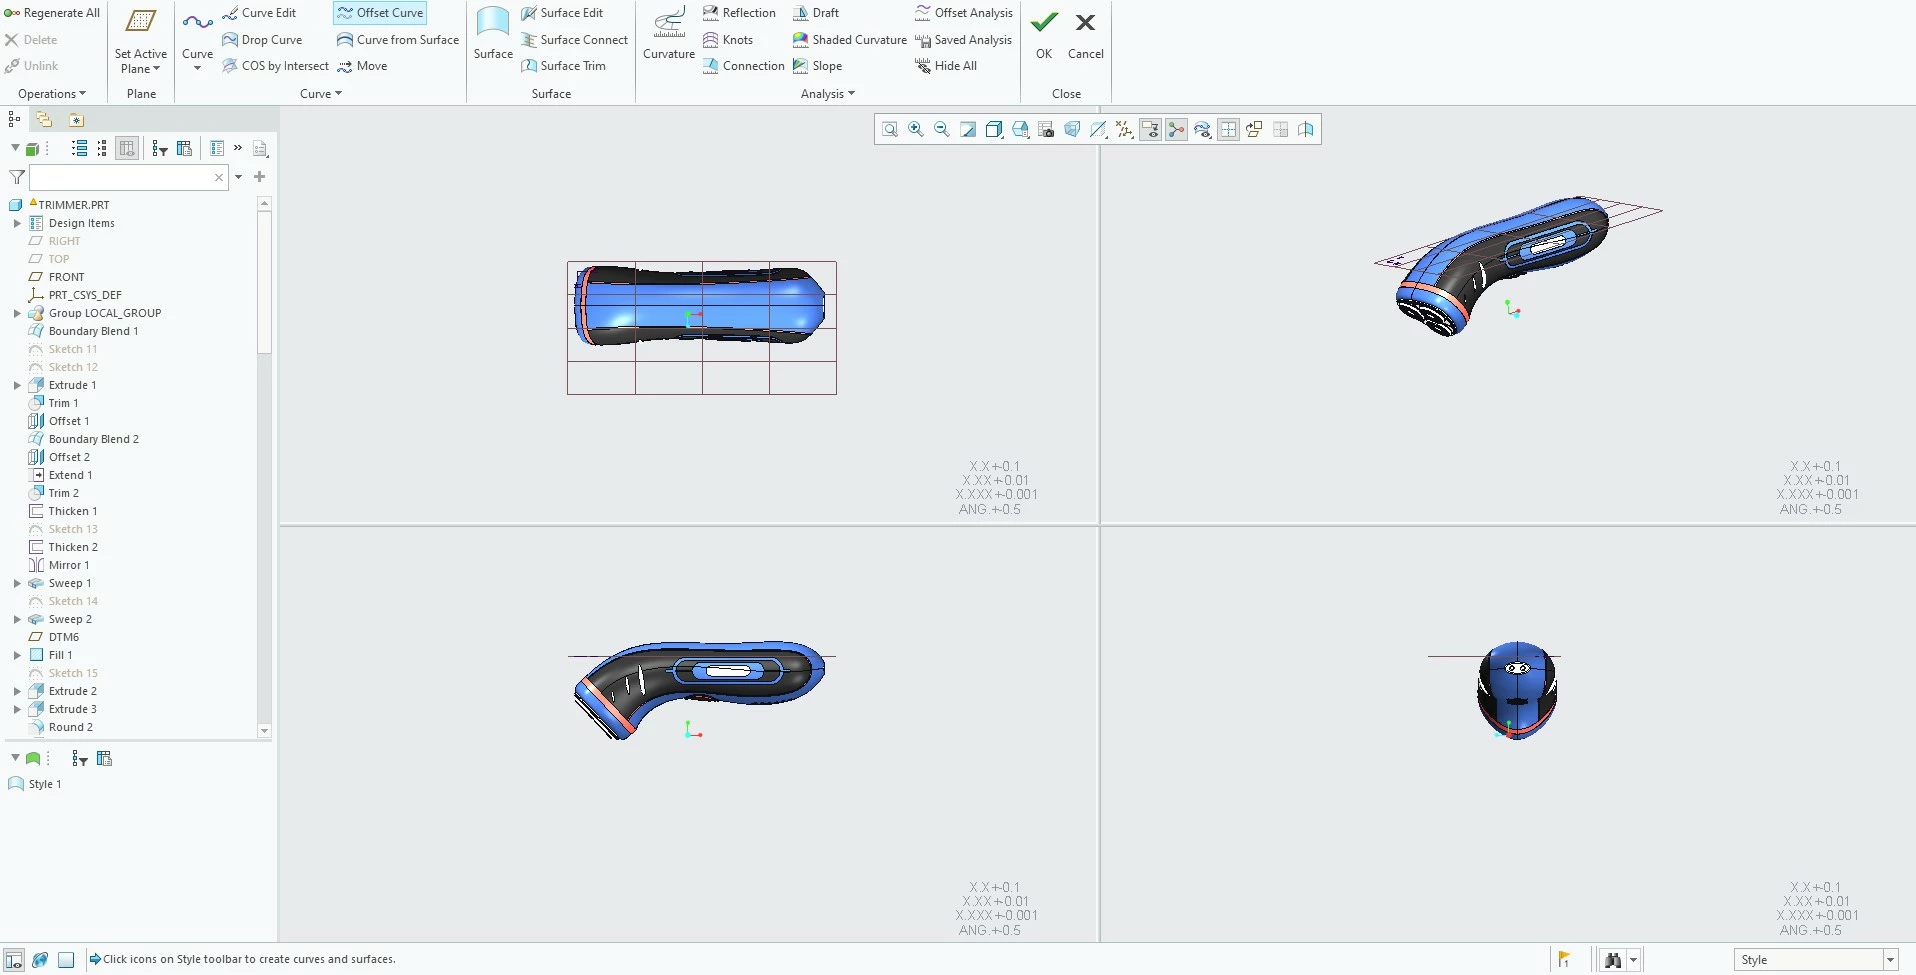The image size is (1916, 975).
Task: Click the Refit view icon
Action: point(890,130)
